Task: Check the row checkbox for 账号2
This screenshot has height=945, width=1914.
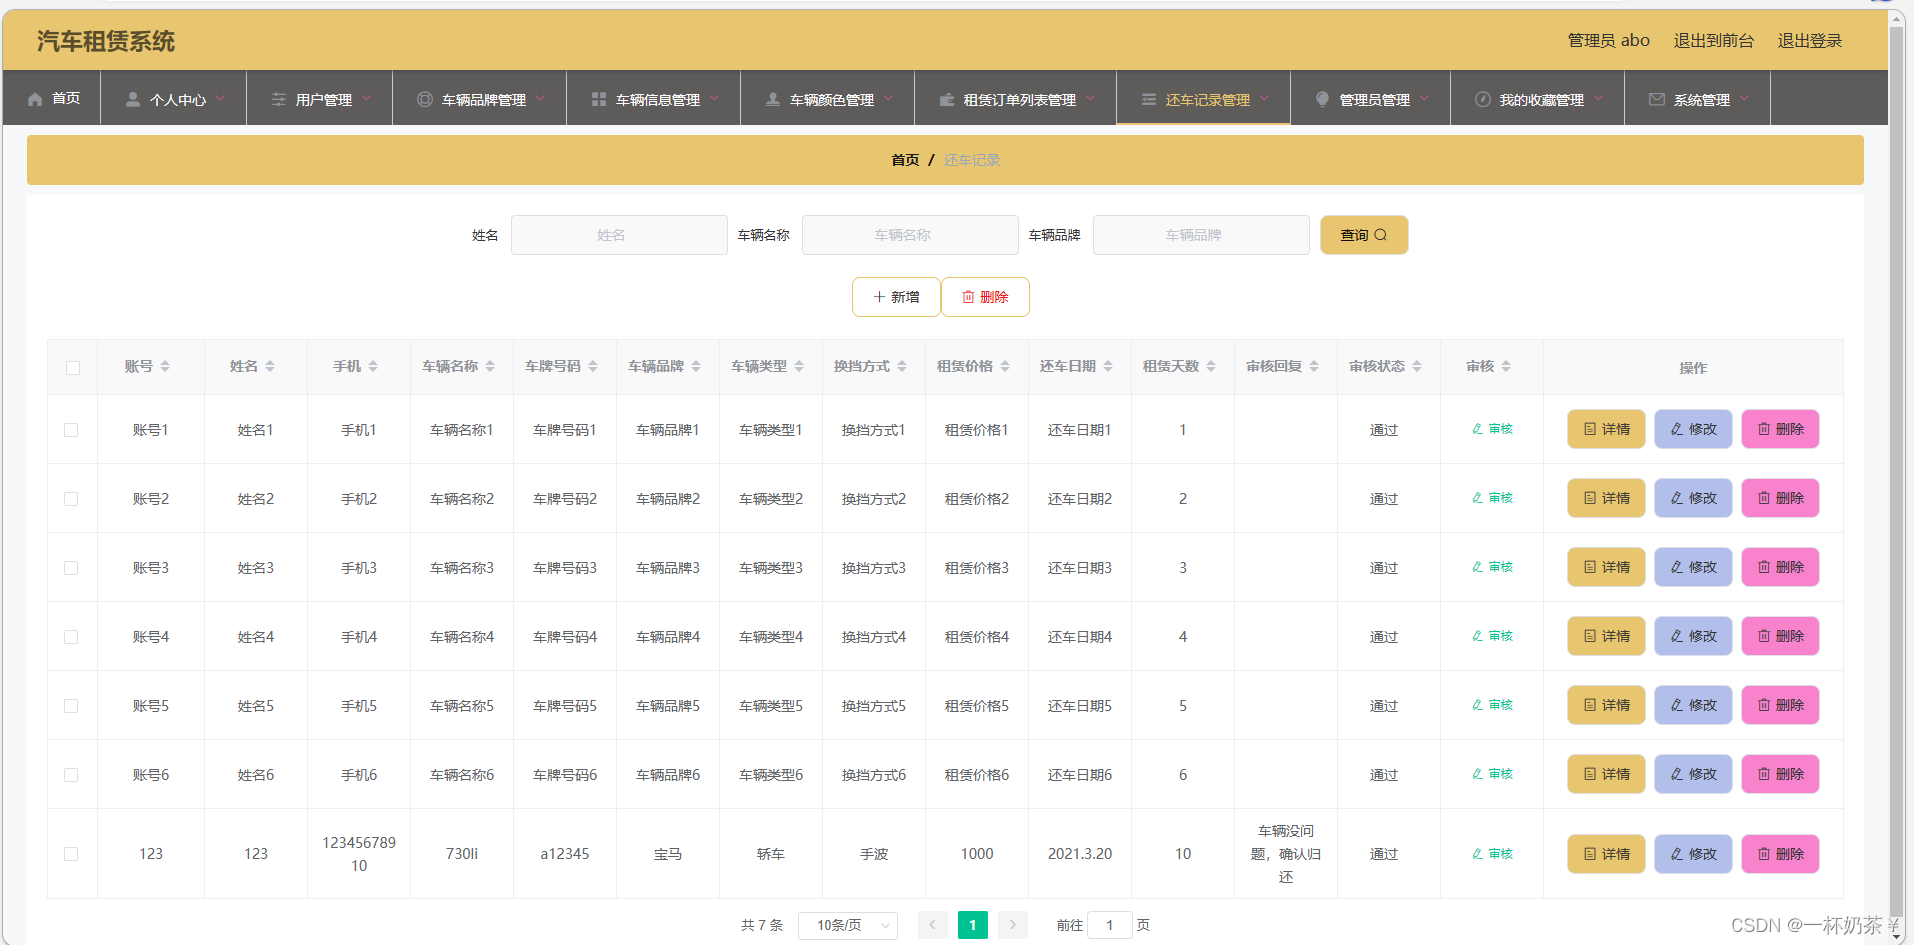Action: [71, 499]
